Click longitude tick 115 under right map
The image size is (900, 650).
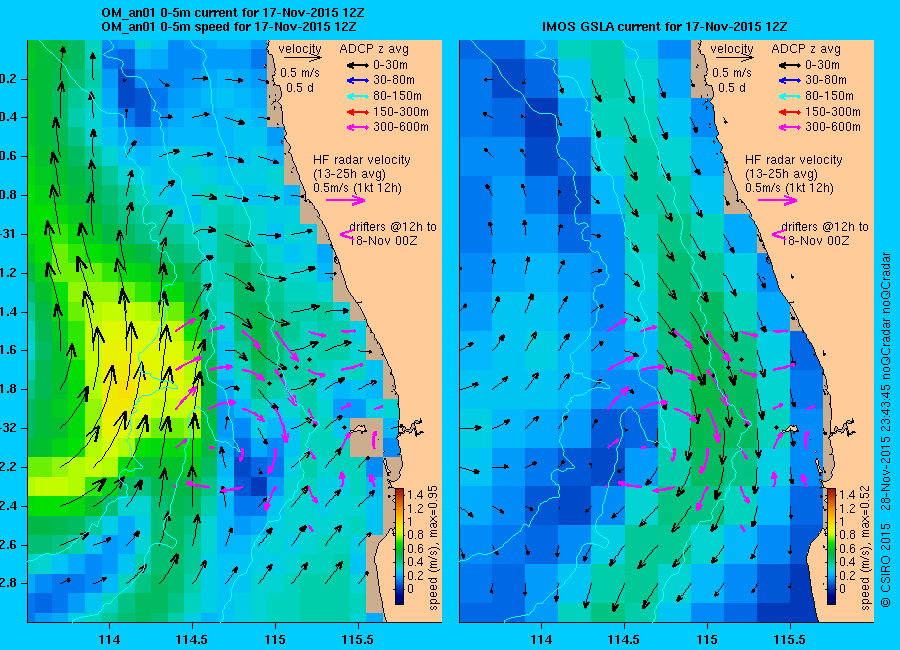707,639
